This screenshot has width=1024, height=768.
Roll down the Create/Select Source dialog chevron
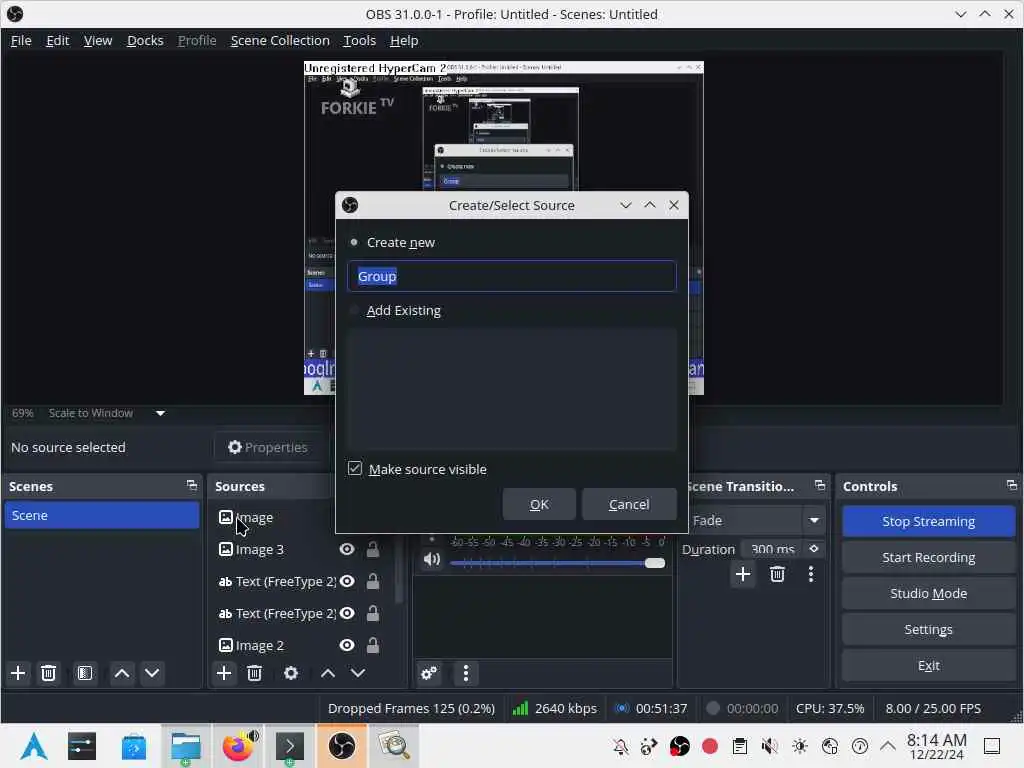pos(626,205)
